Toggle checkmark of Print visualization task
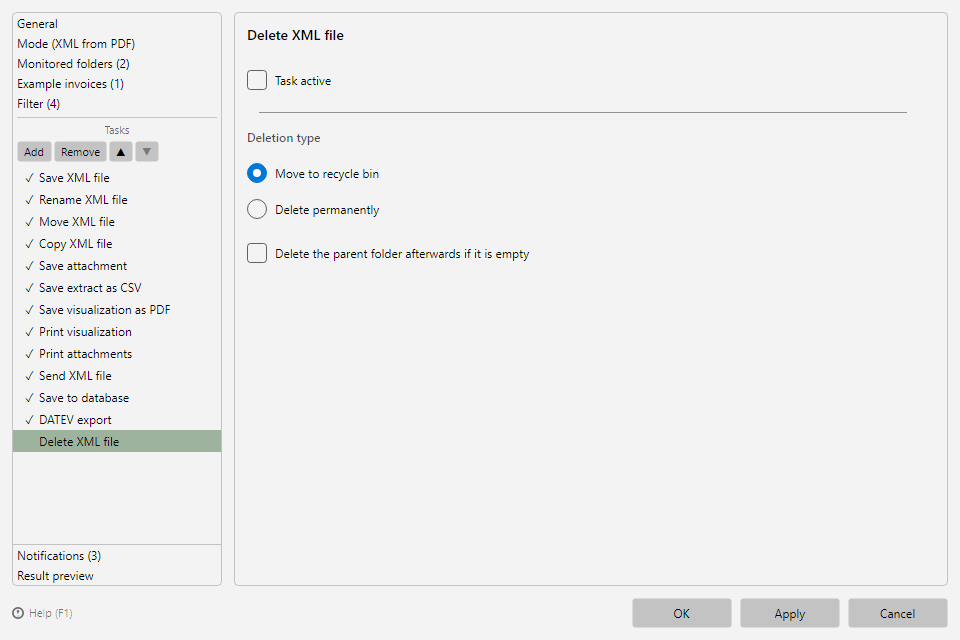The width and height of the screenshot is (960, 640). click(x=29, y=333)
